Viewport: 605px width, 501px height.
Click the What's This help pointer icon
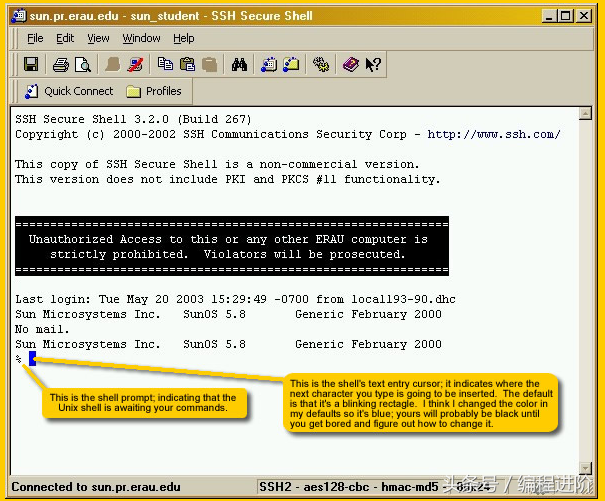[373, 64]
